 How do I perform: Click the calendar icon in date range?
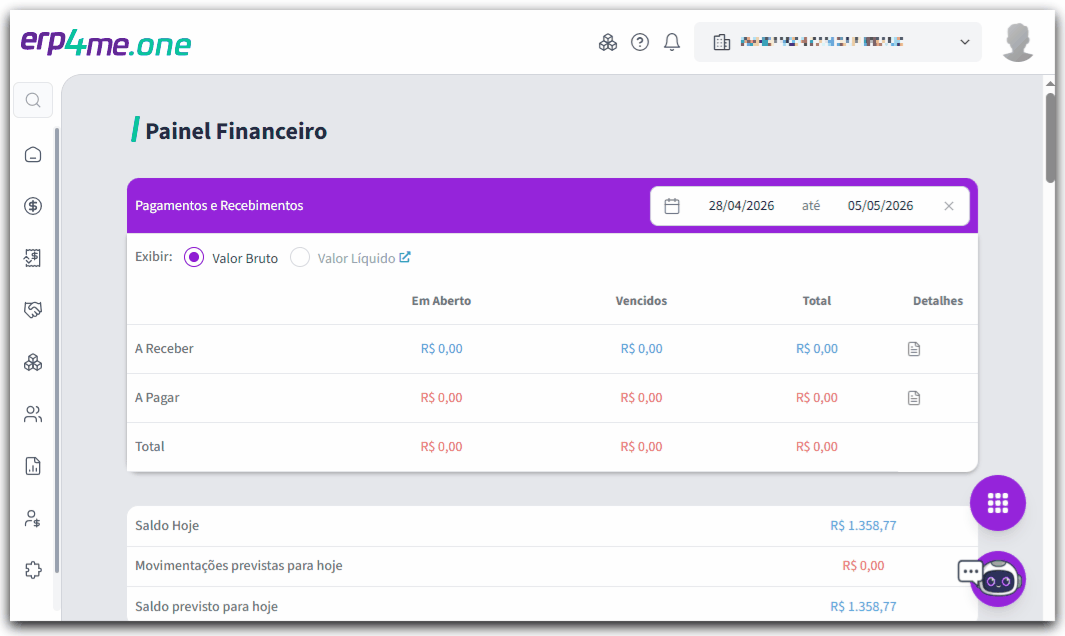point(672,206)
